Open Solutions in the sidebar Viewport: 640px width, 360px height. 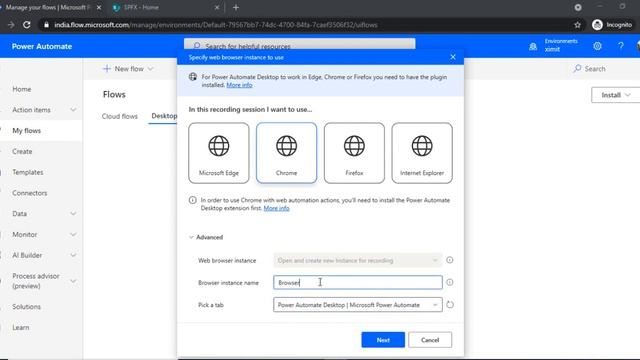coord(27,307)
